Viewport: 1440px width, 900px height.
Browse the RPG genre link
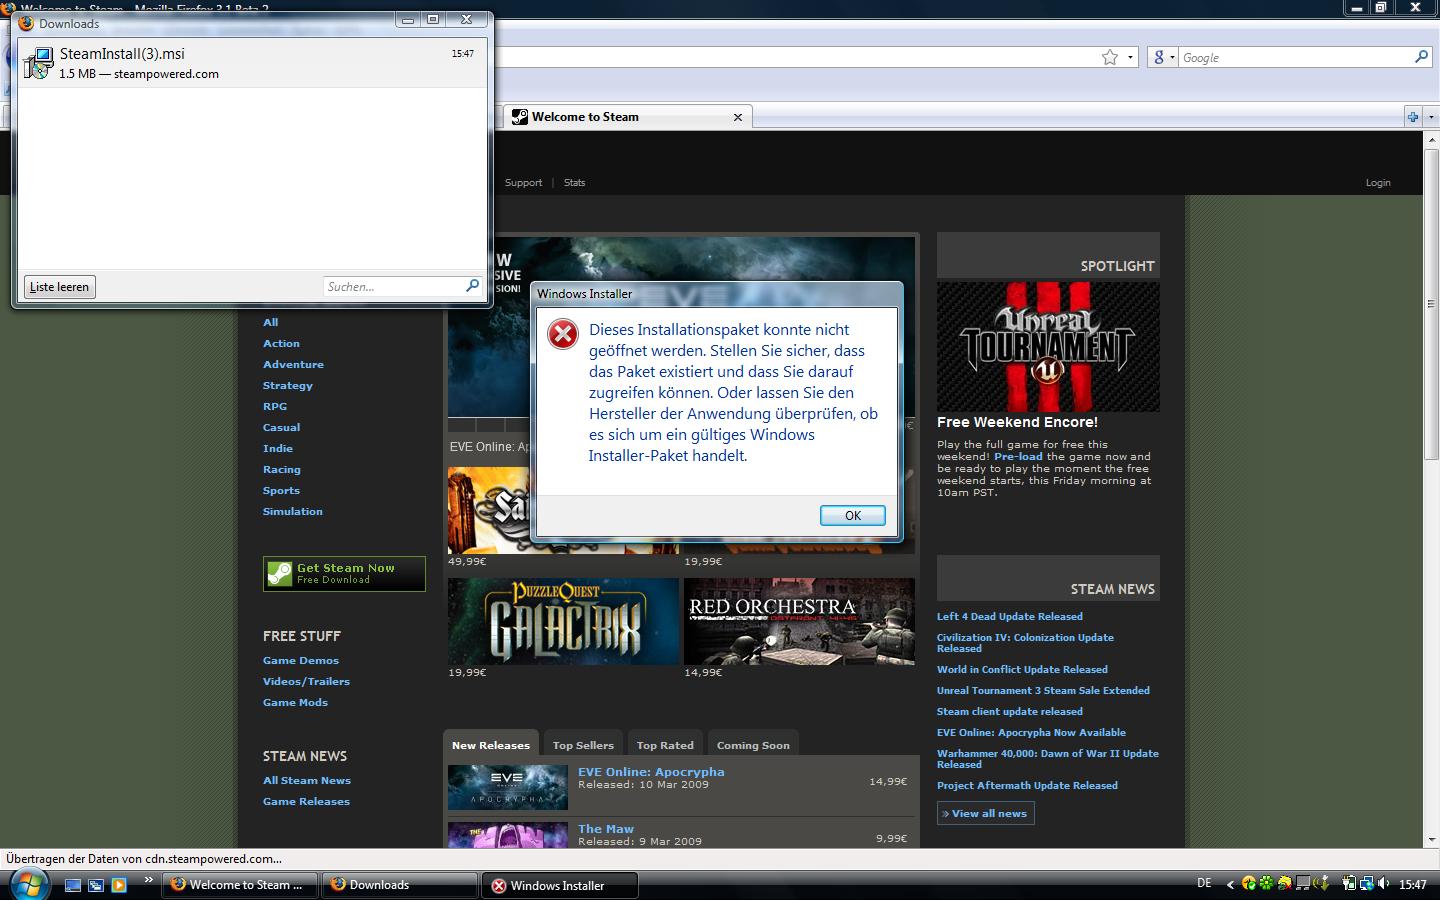[275, 406]
